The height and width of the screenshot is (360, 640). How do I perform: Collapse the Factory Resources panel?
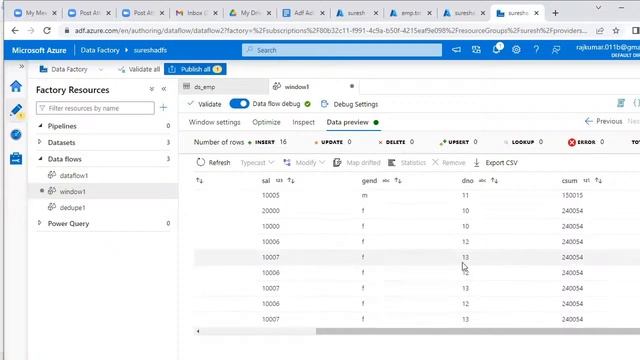[x=164, y=89]
